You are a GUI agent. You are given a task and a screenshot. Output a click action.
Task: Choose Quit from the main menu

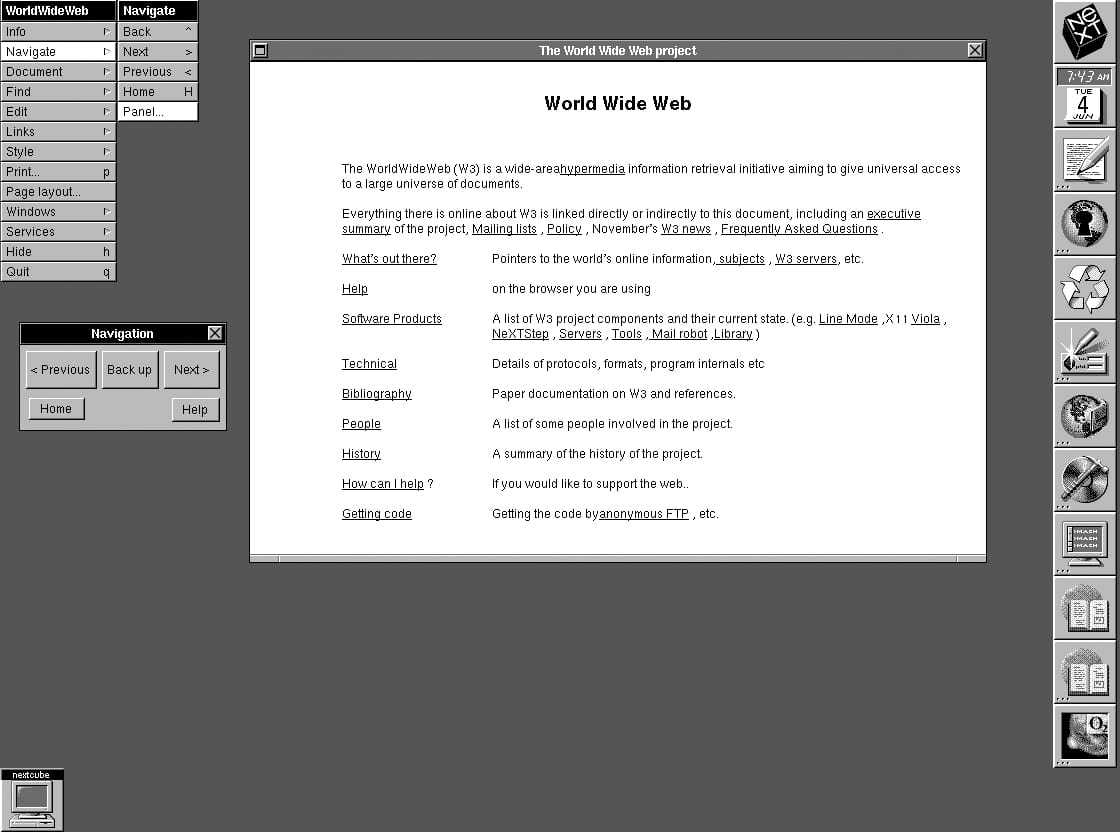[58, 271]
